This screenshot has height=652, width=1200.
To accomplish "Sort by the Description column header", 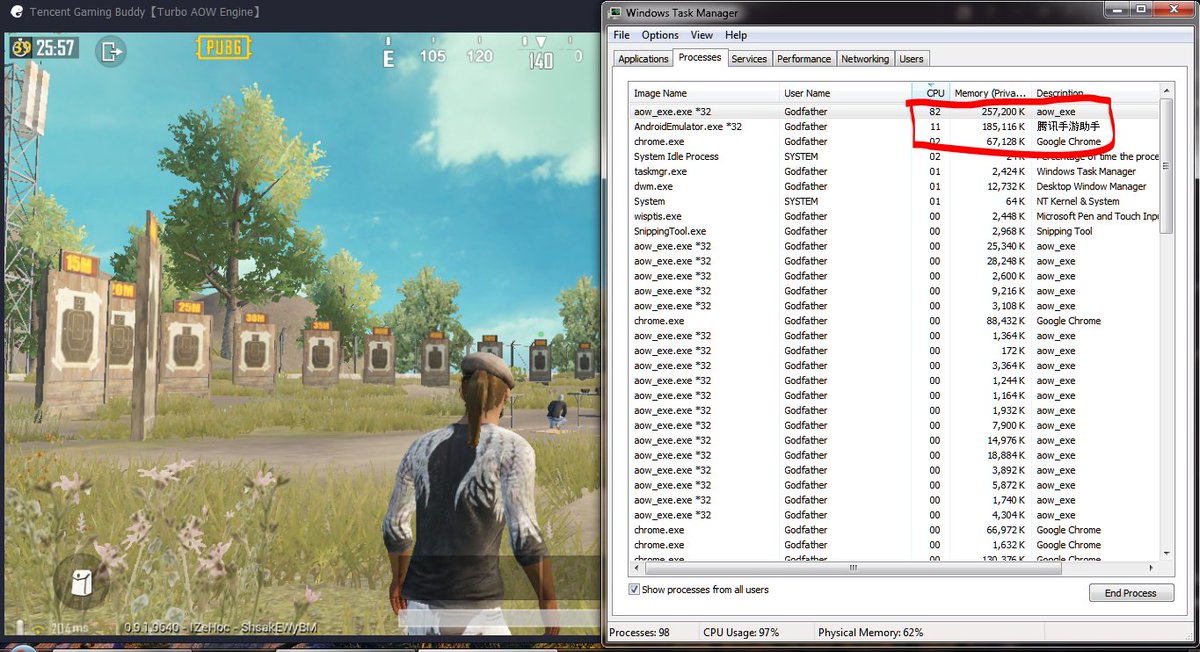I will click(x=1095, y=93).
